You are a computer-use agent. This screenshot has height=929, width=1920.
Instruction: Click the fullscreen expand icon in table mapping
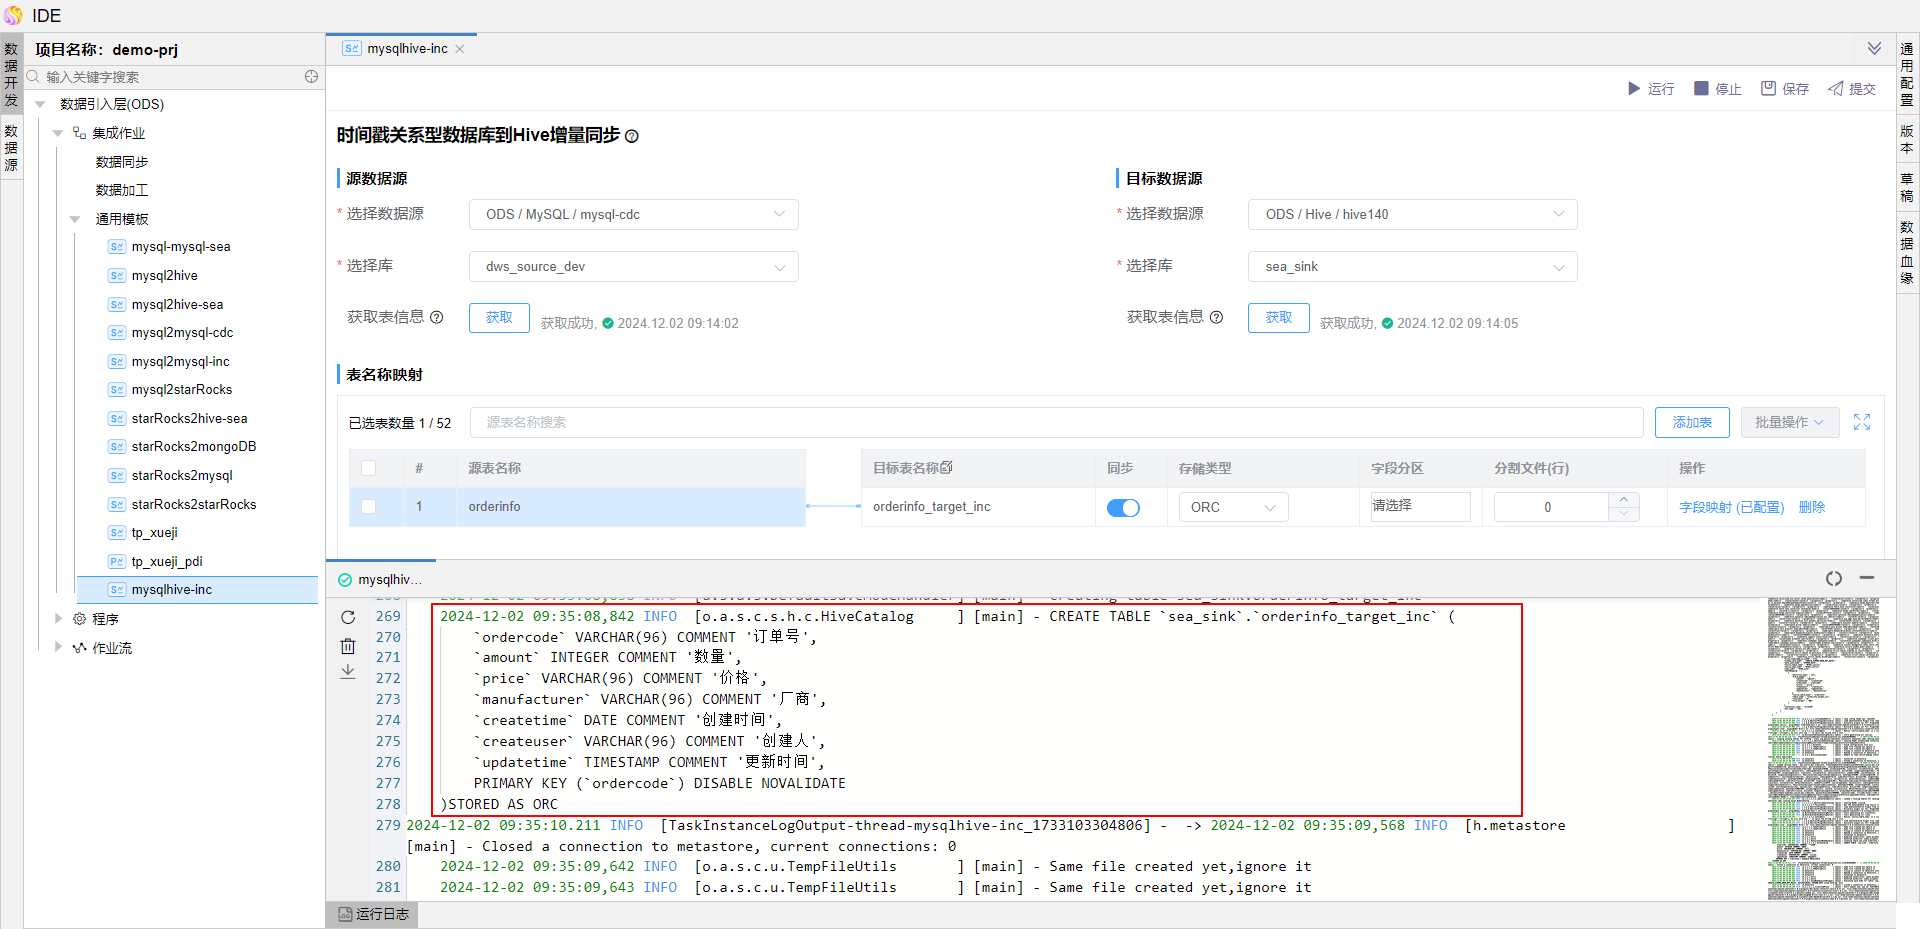(x=1861, y=422)
